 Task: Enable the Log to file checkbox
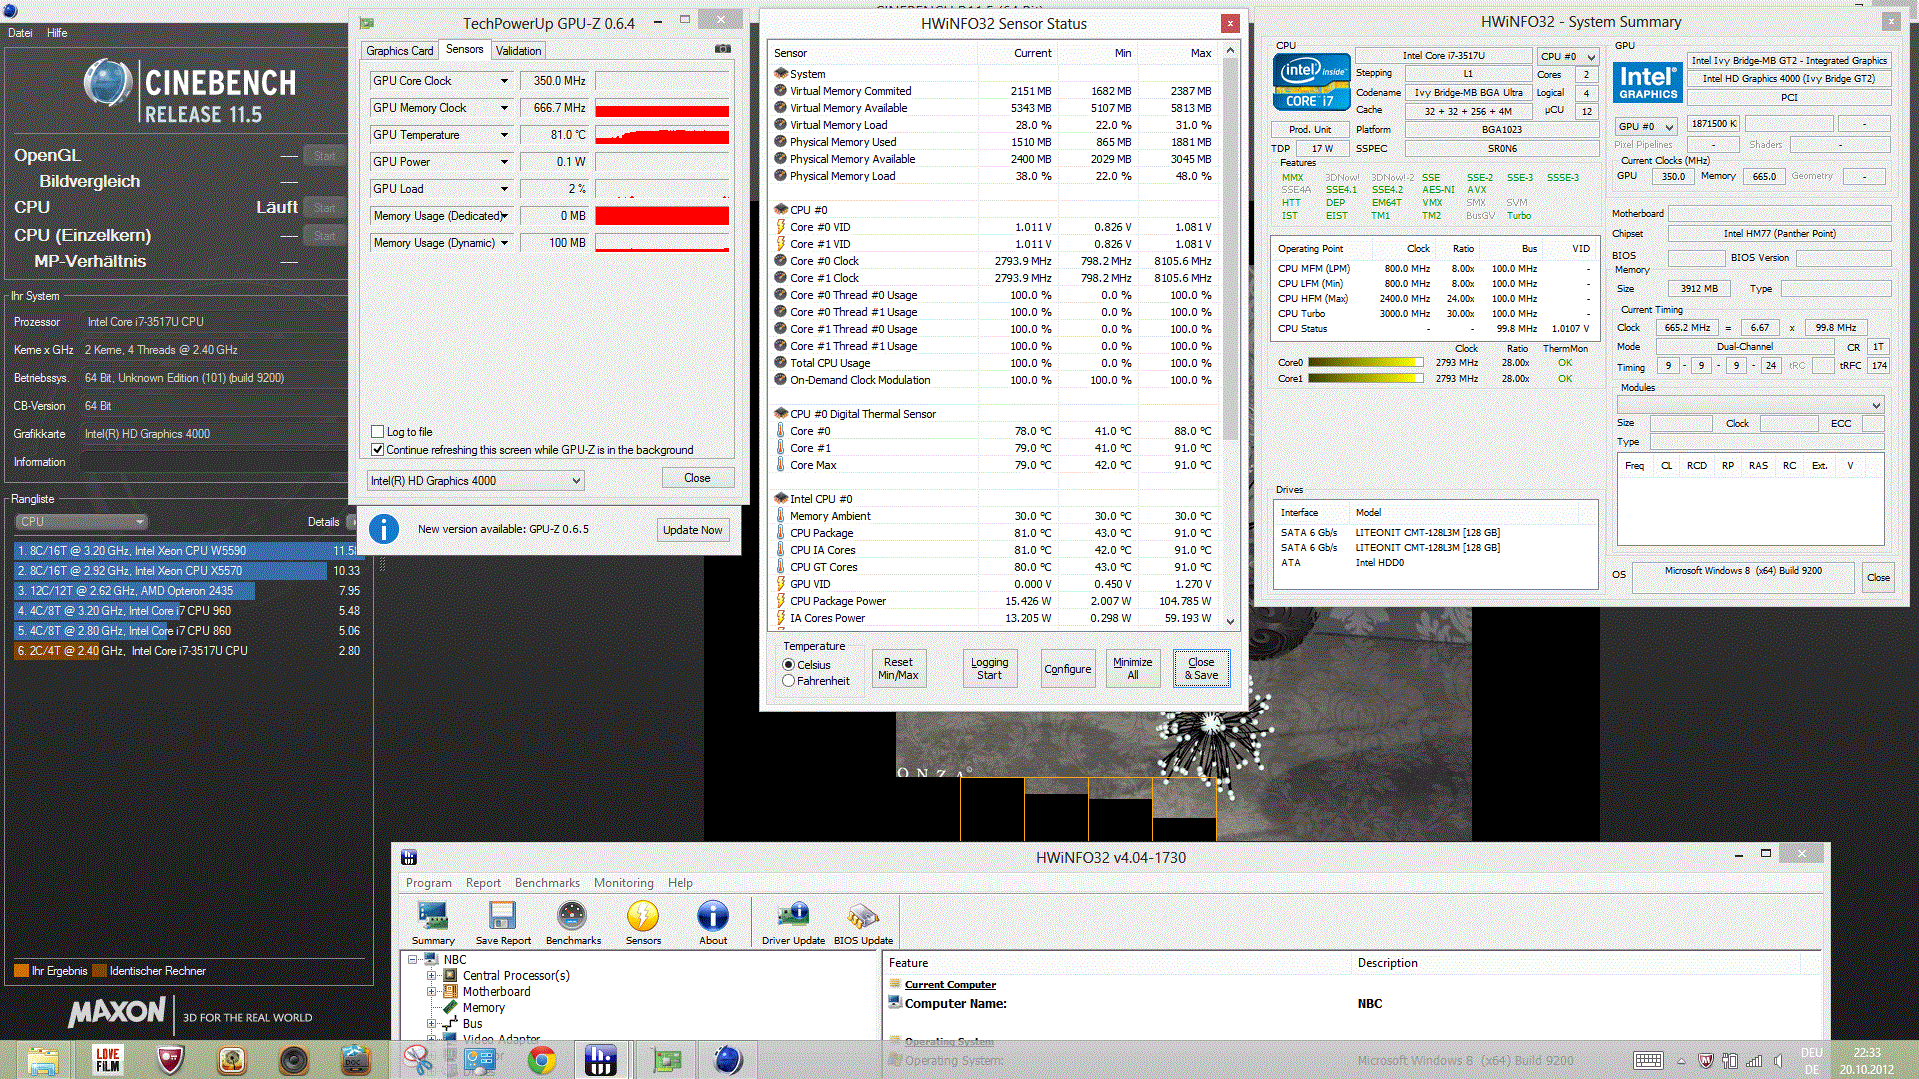[377, 432]
